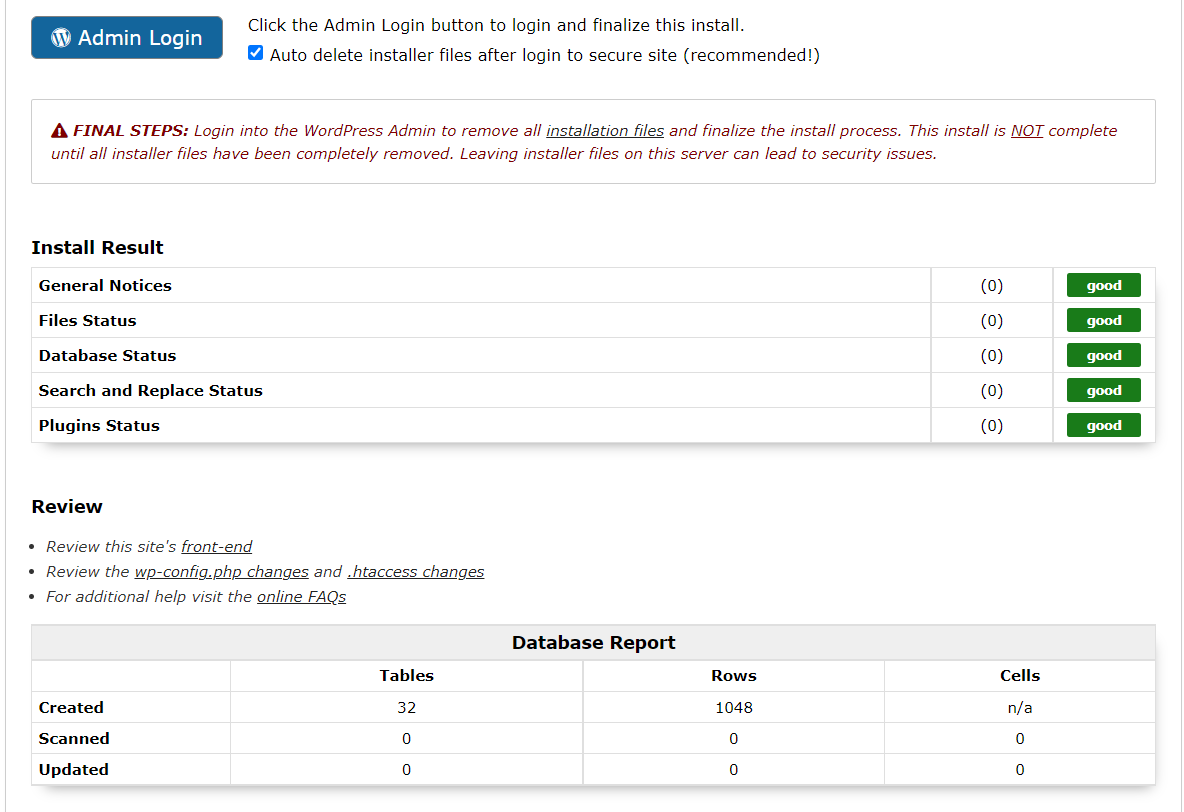Screen dimensions: 1184x812
Task: Expand the Files Status row
Action: click(x=88, y=321)
